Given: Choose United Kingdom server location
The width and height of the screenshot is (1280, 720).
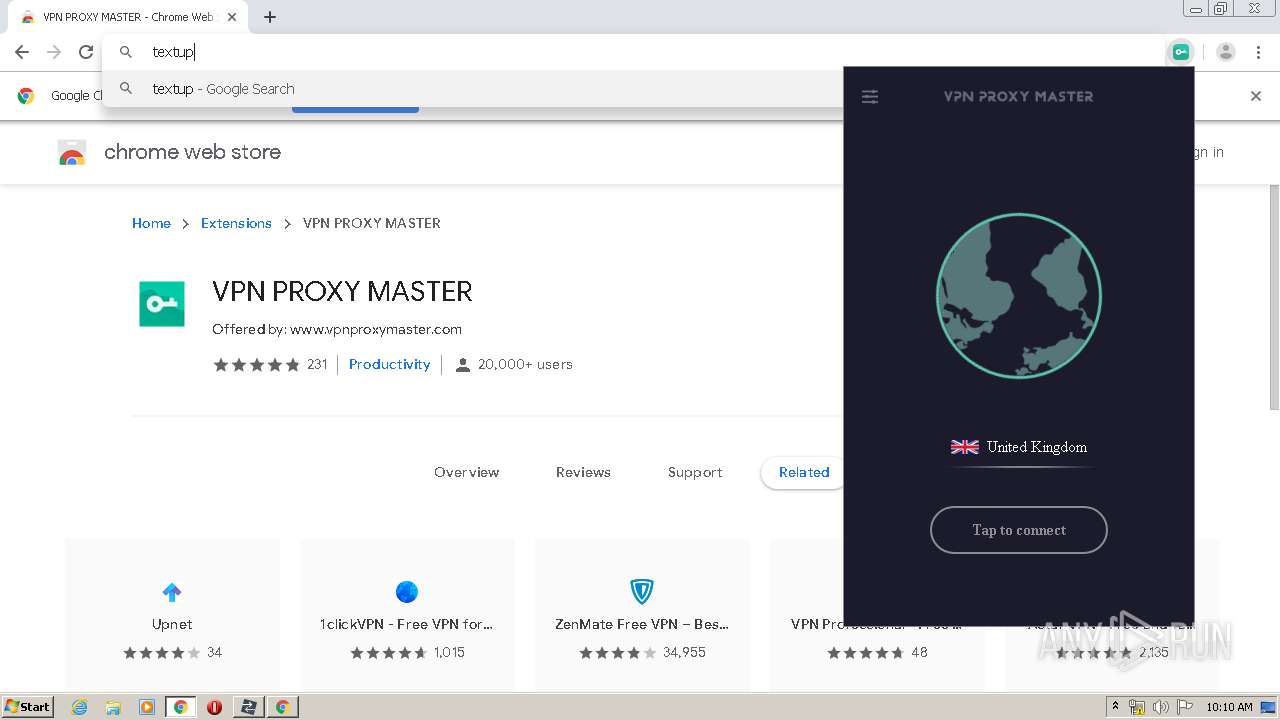Looking at the screenshot, I should [1019, 447].
